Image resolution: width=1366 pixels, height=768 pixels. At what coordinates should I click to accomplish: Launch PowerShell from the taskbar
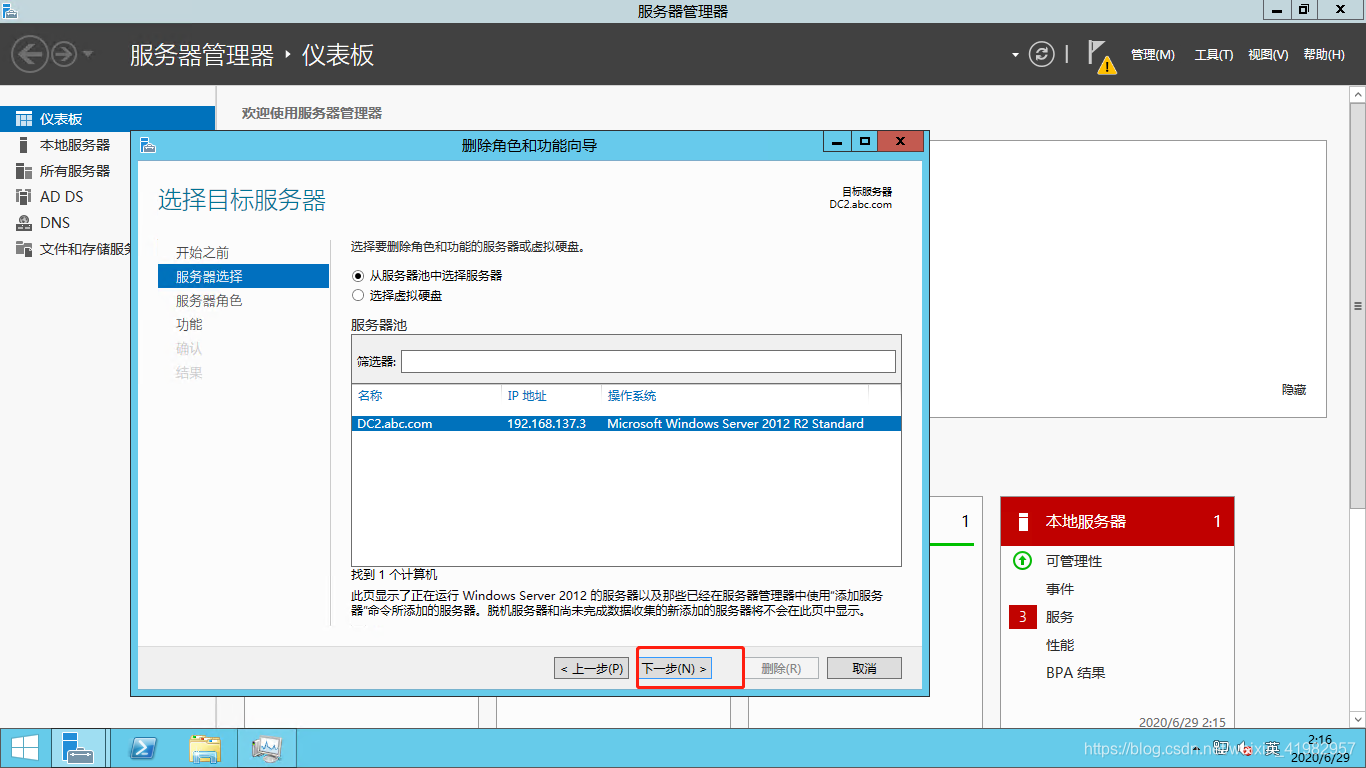pyautogui.click(x=145, y=748)
